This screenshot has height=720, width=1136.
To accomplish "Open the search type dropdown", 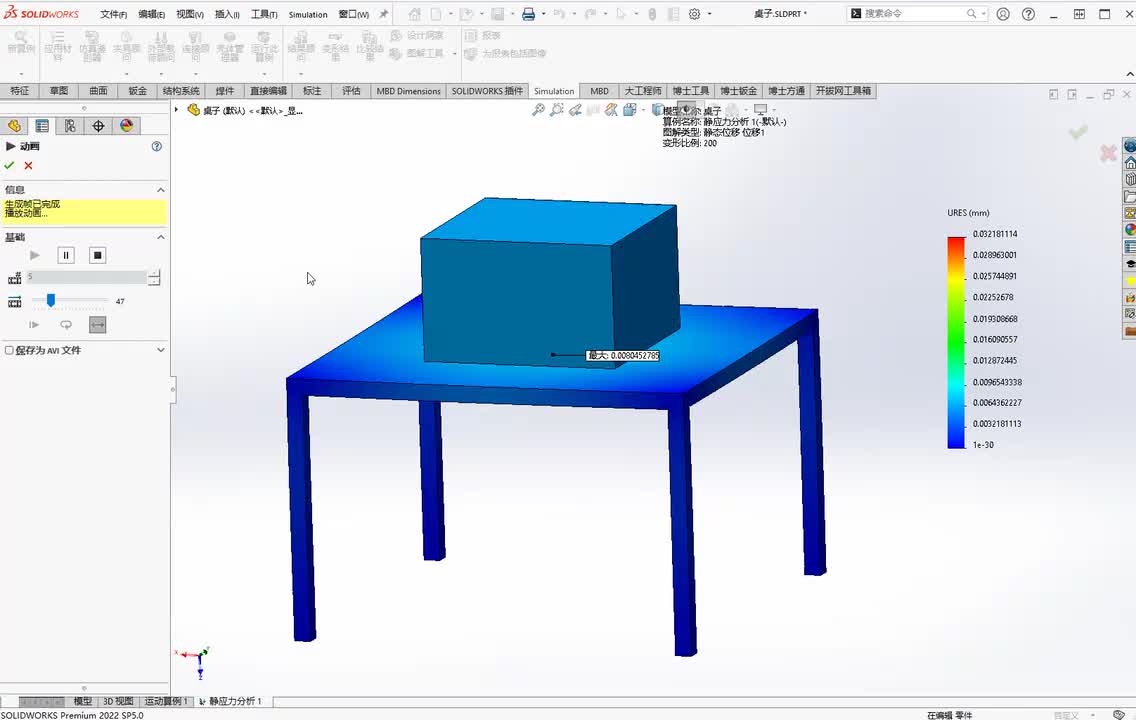I will click(982, 14).
